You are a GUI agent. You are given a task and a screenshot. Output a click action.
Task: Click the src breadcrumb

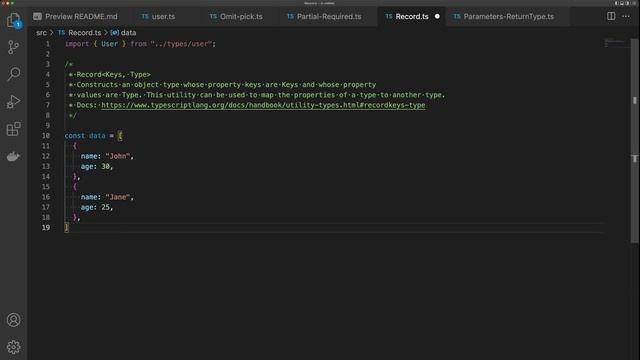pyautogui.click(x=41, y=33)
